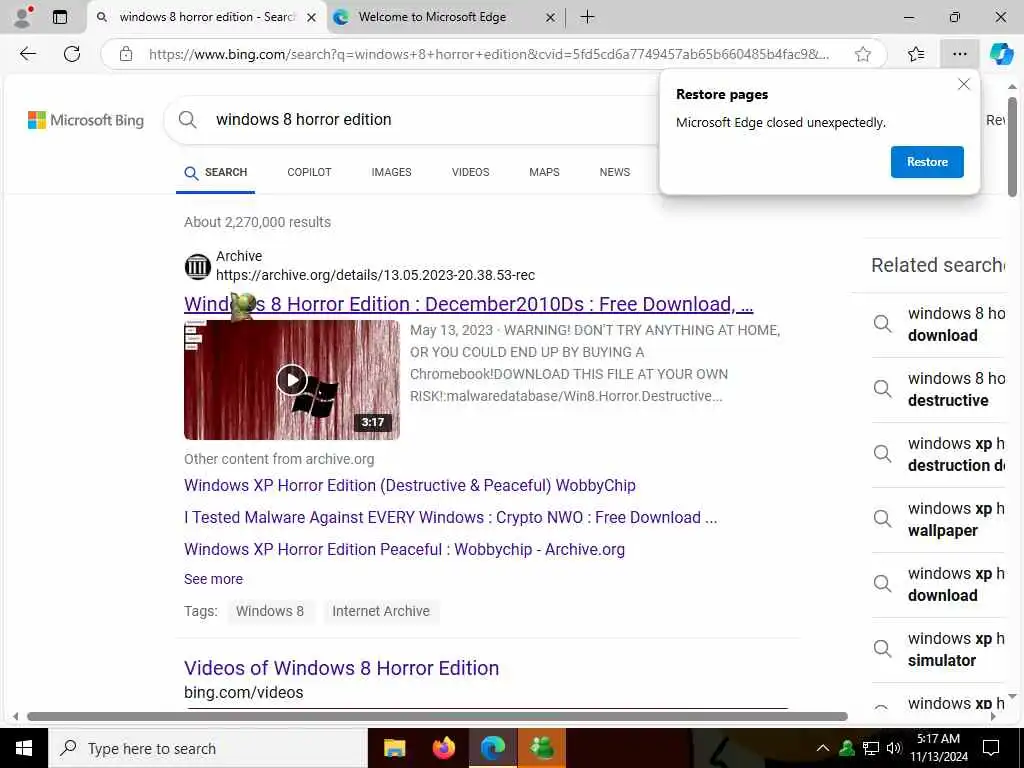Open I Tested Malware Against EVERY Windows link
The height and width of the screenshot is (768, 1024).
(x=451, y=517)
